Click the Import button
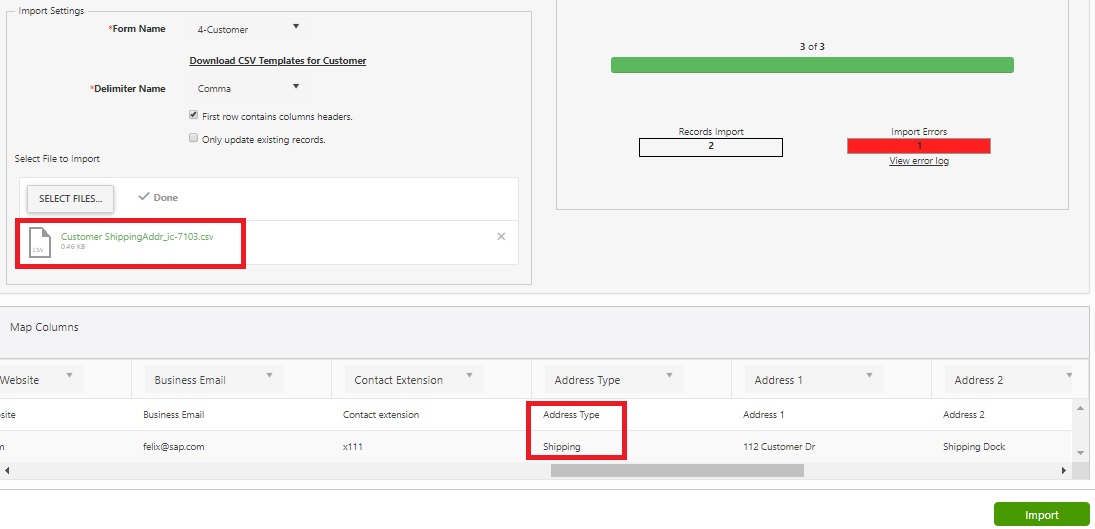 (1041, 515)
